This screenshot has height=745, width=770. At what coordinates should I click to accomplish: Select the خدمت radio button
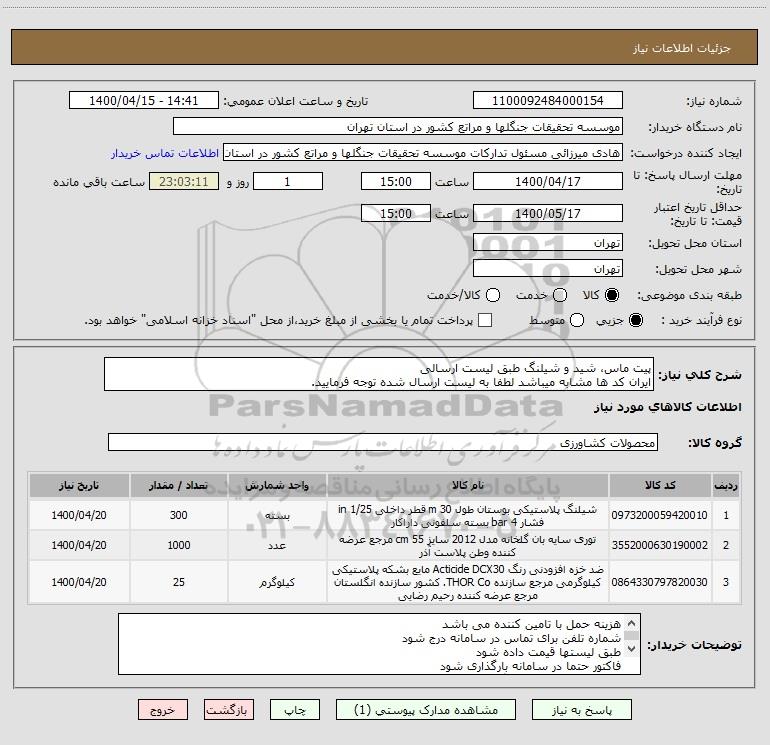pos(560,295)
